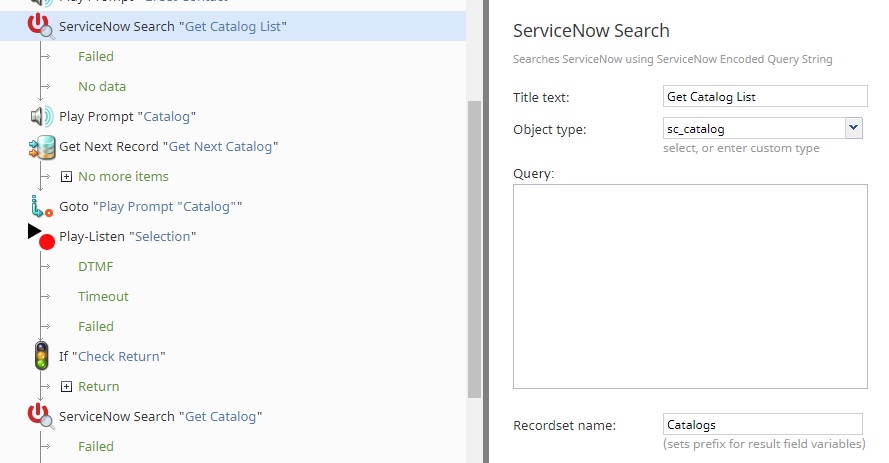Select the "No more items" branch label

123,177
